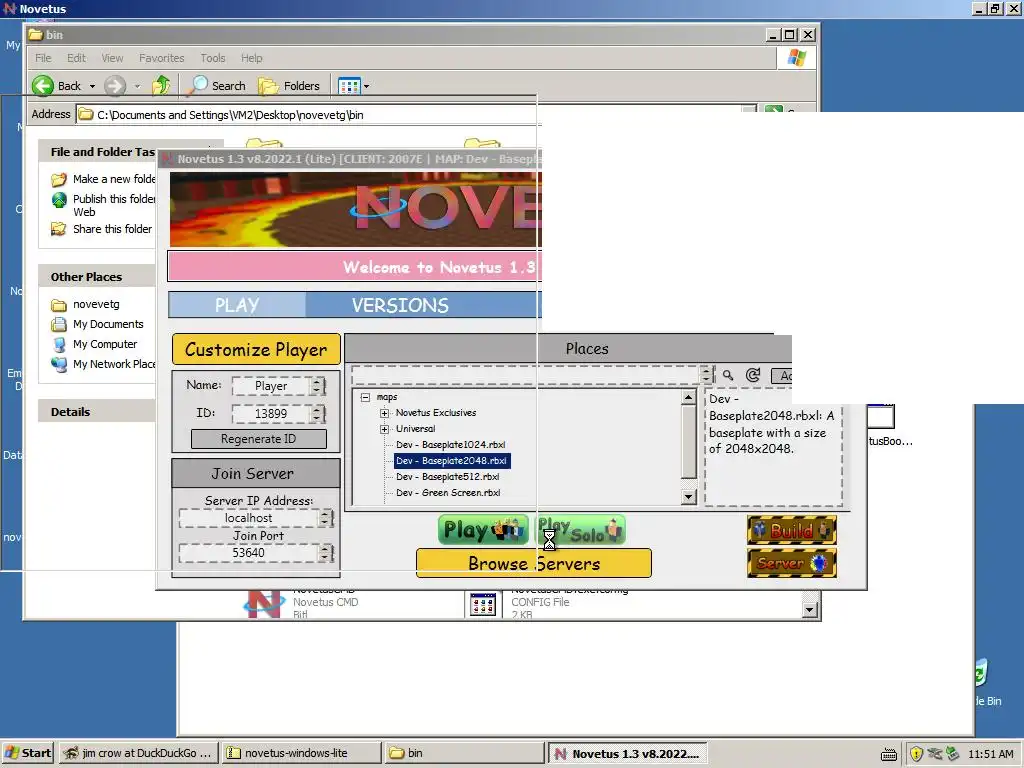Screen dimensions: 1024x768
Task: Switch to the VERSIONS tab
Action: pos(400,305)
